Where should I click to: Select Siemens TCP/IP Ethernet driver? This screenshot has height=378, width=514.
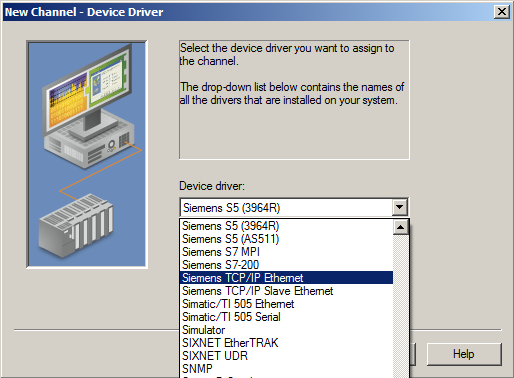point(287,278)
